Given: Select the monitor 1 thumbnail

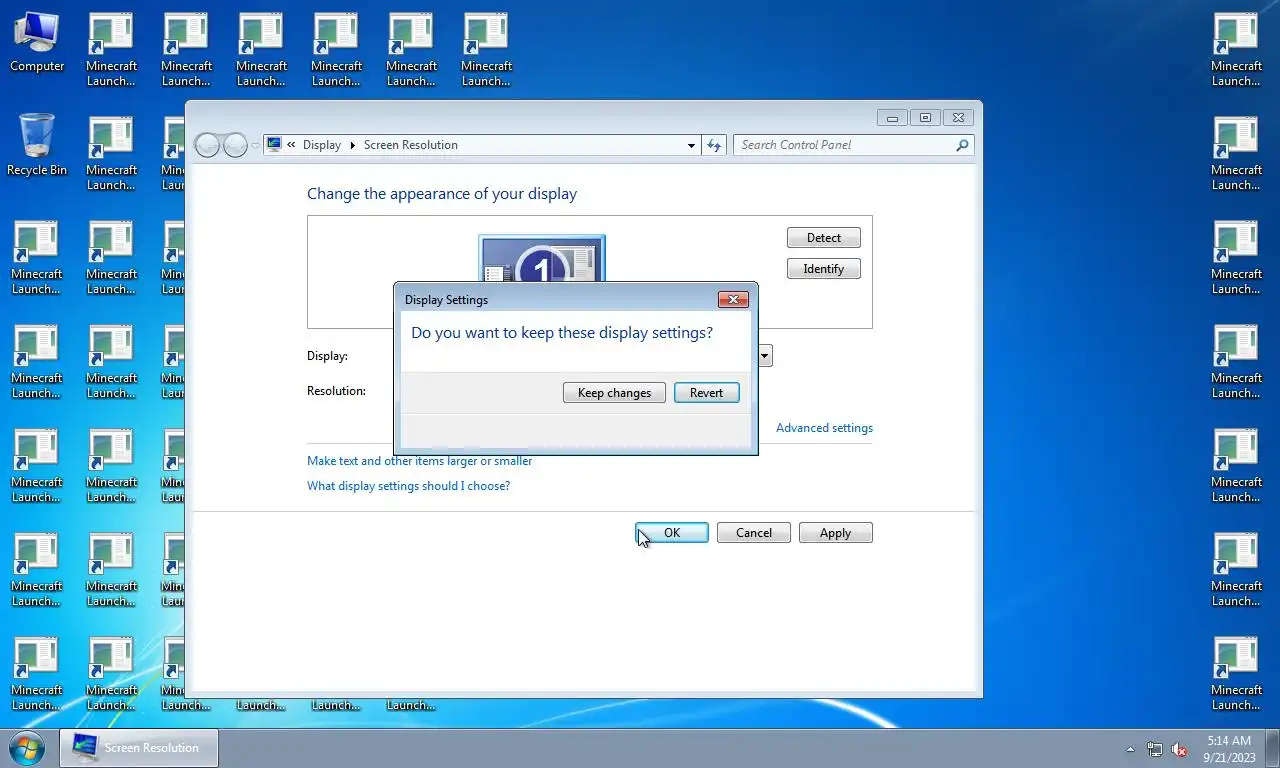Looking at the screenshot, I should 542,258.
